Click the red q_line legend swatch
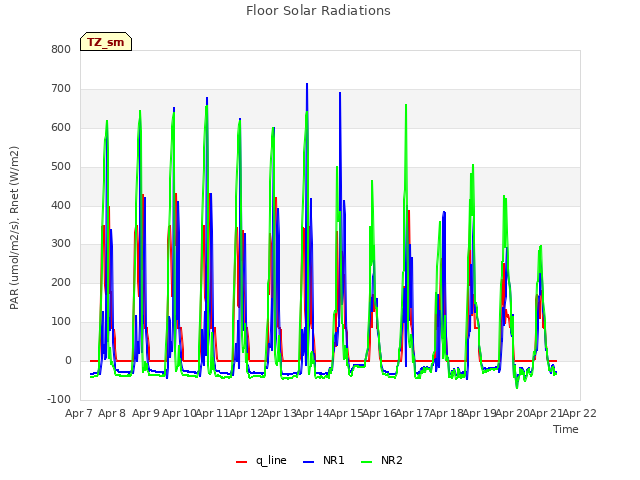640x480 pixels. pyautogui.click(x=242, y=462)
